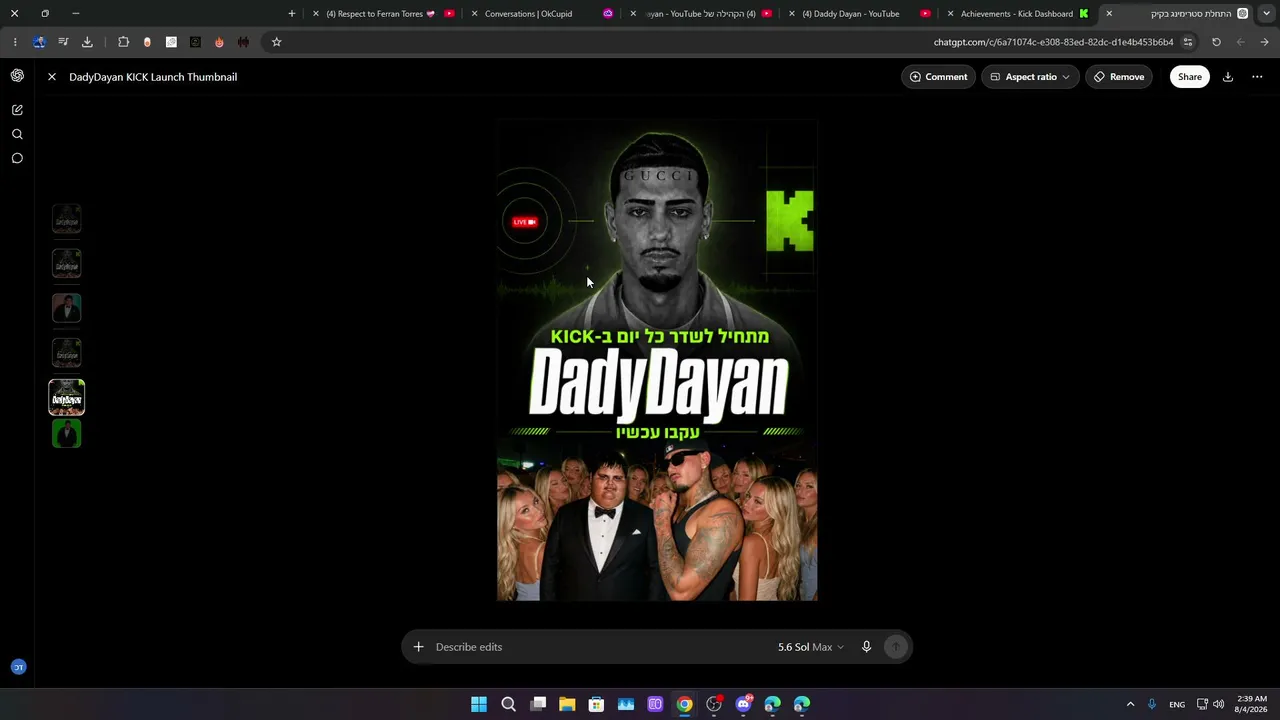Go forward with the browser forward arrow
1280x720 pixels.
1240,42
